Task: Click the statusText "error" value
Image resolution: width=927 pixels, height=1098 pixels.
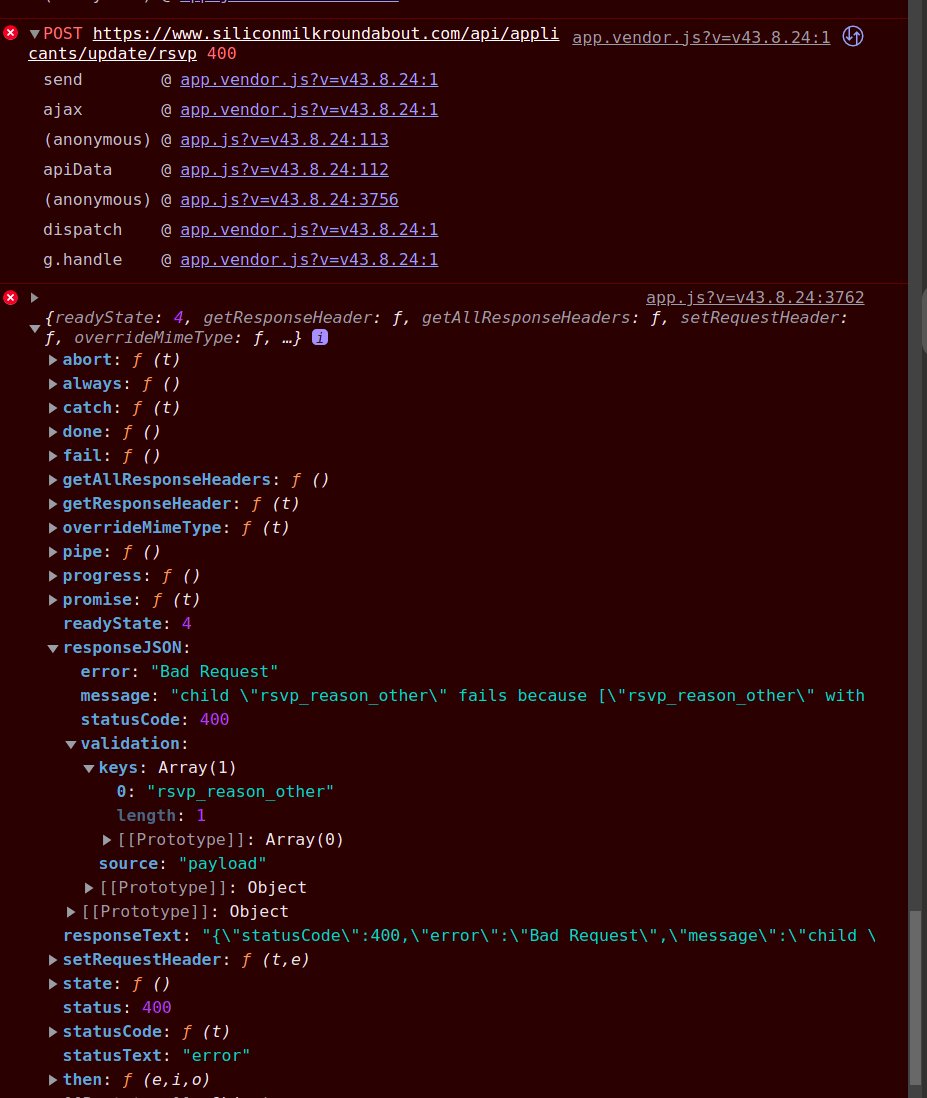Action: click(x=216, y=1056)
